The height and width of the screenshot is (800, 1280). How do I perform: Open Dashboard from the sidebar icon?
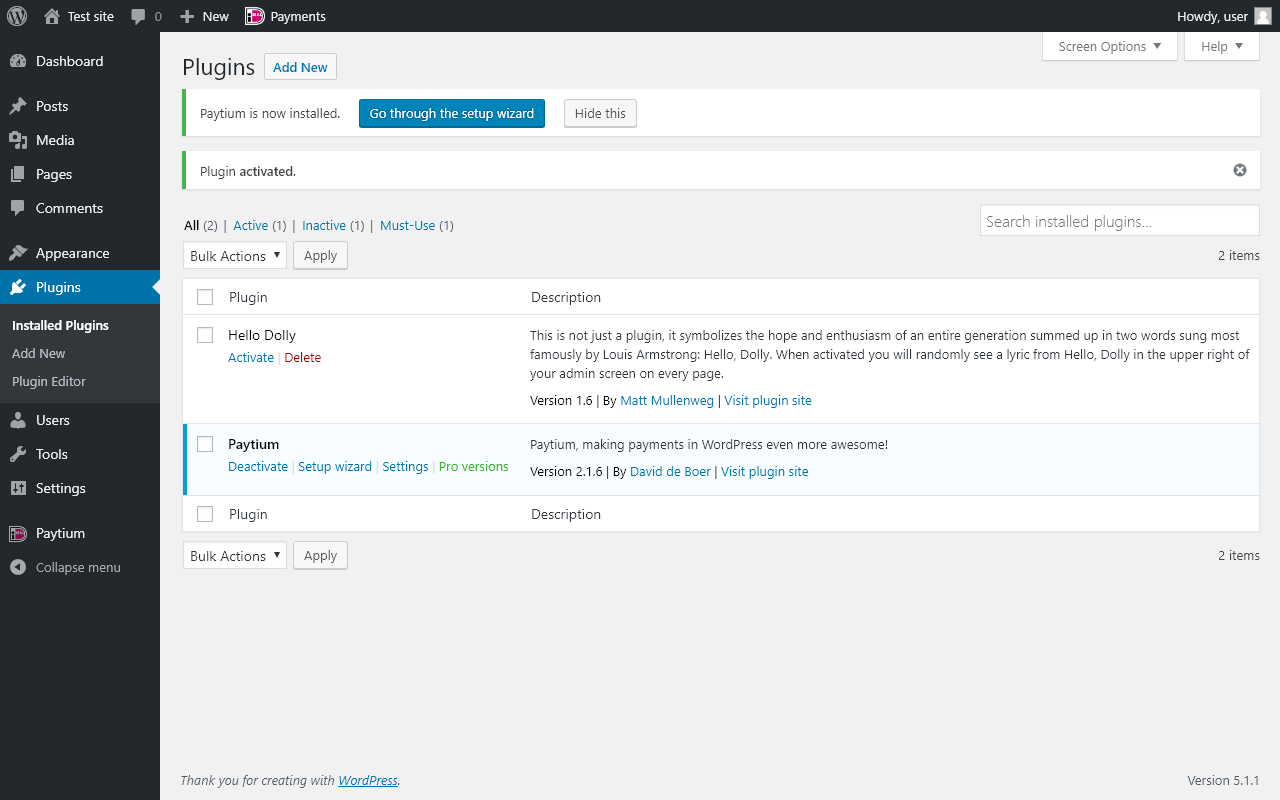(x=18, y=61)
